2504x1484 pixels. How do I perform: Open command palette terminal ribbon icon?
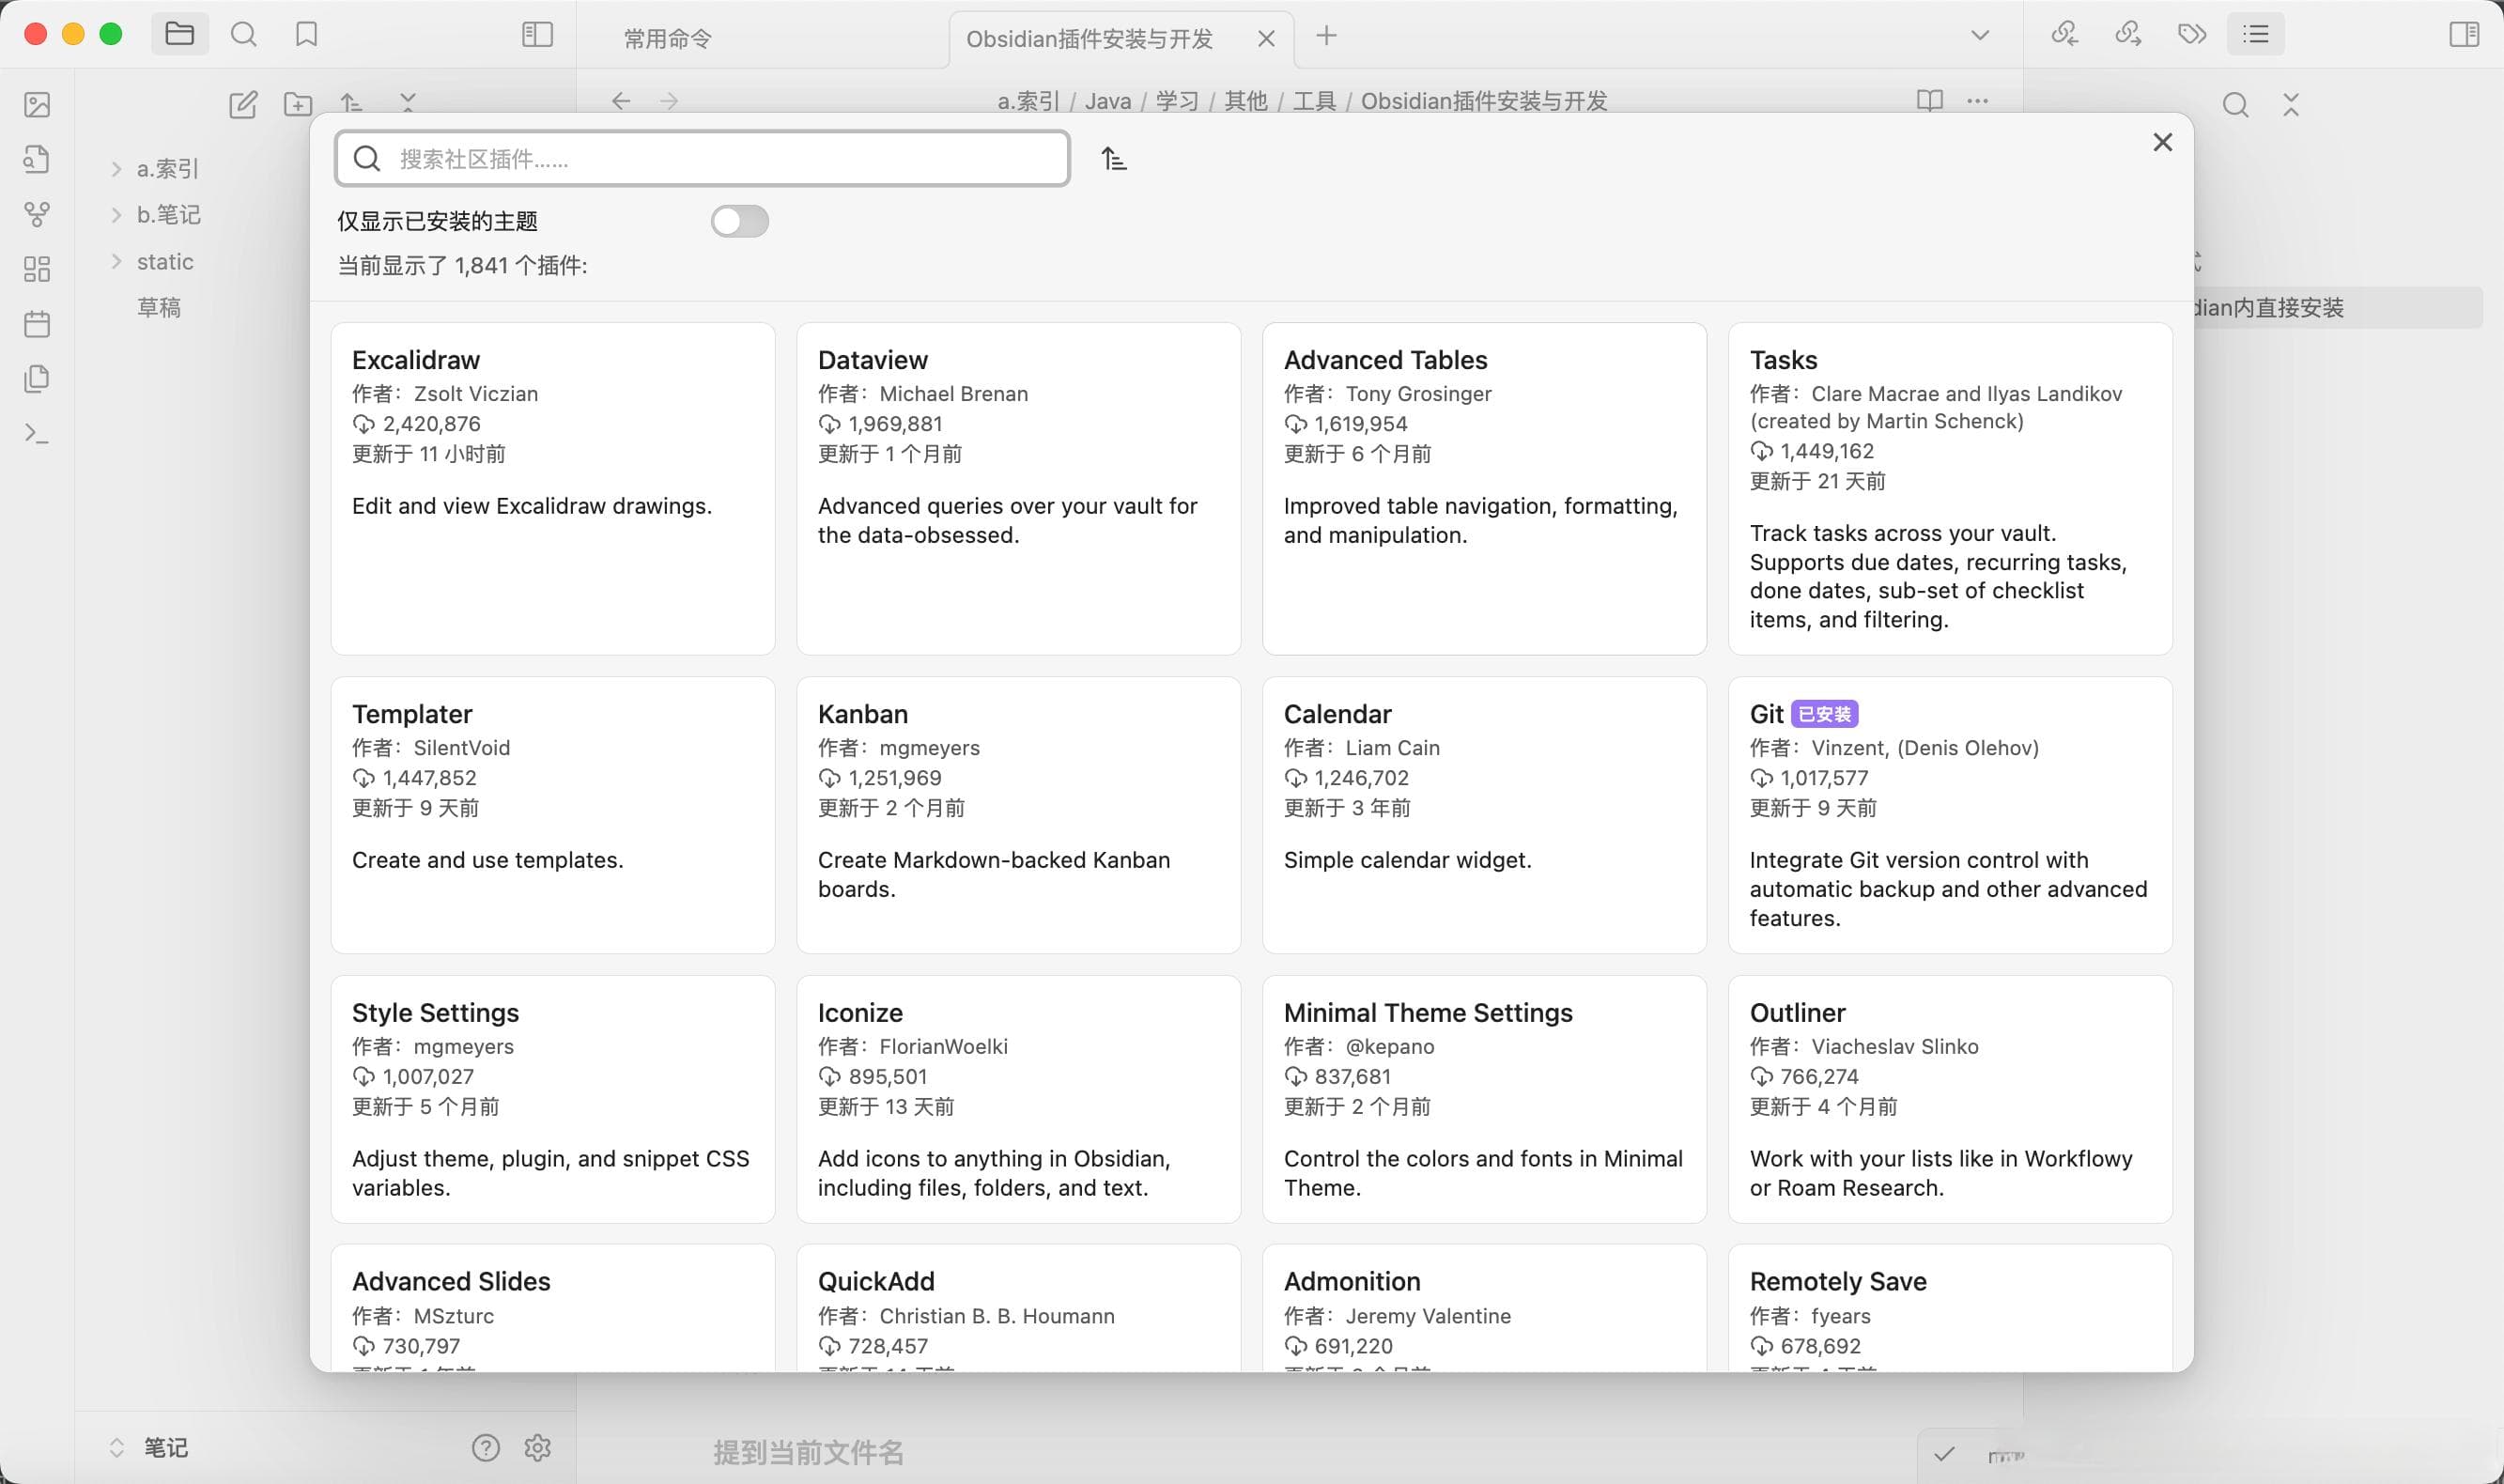tap(37, 433)
